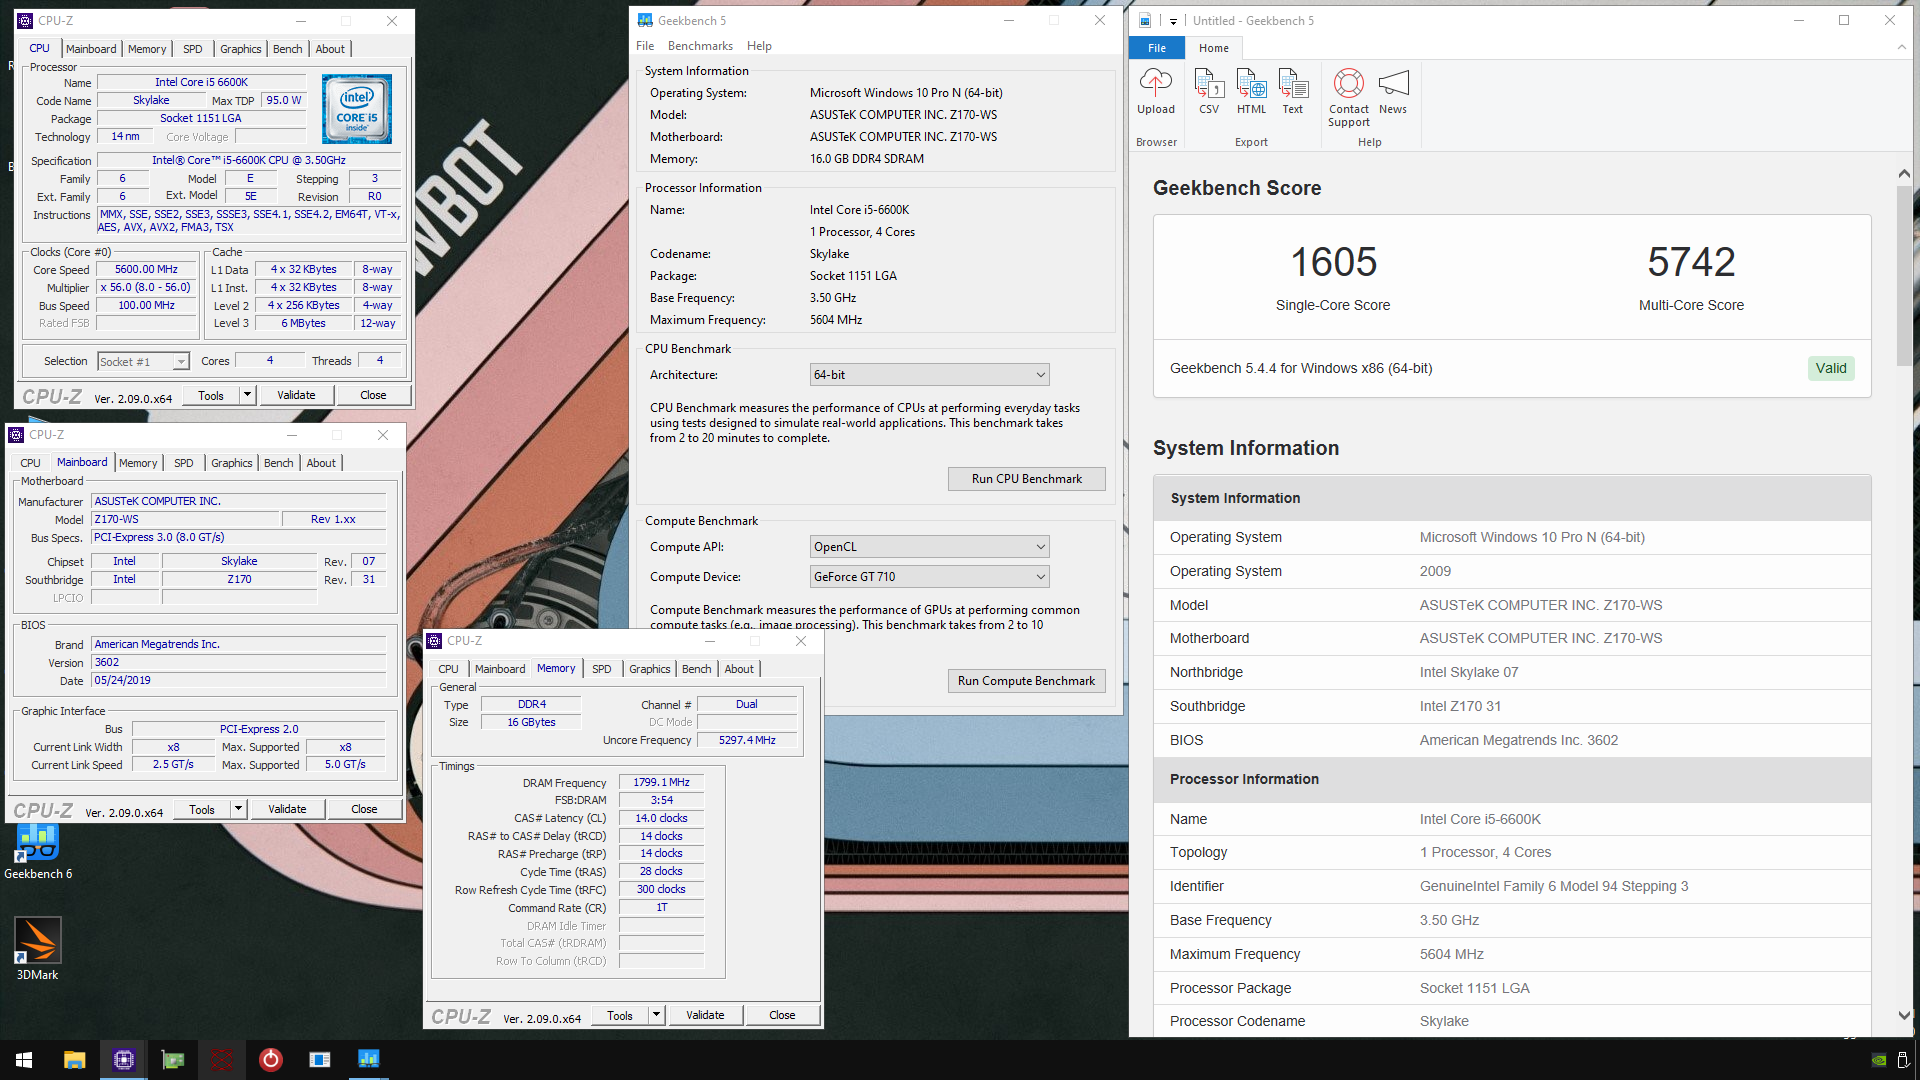
Task: Click the Core Speed 5600.00 MHz field
Action: click(x=146, y=270)
